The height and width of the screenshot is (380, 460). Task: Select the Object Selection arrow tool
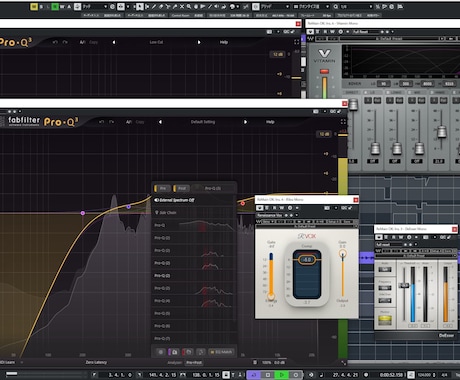(140, 6)
